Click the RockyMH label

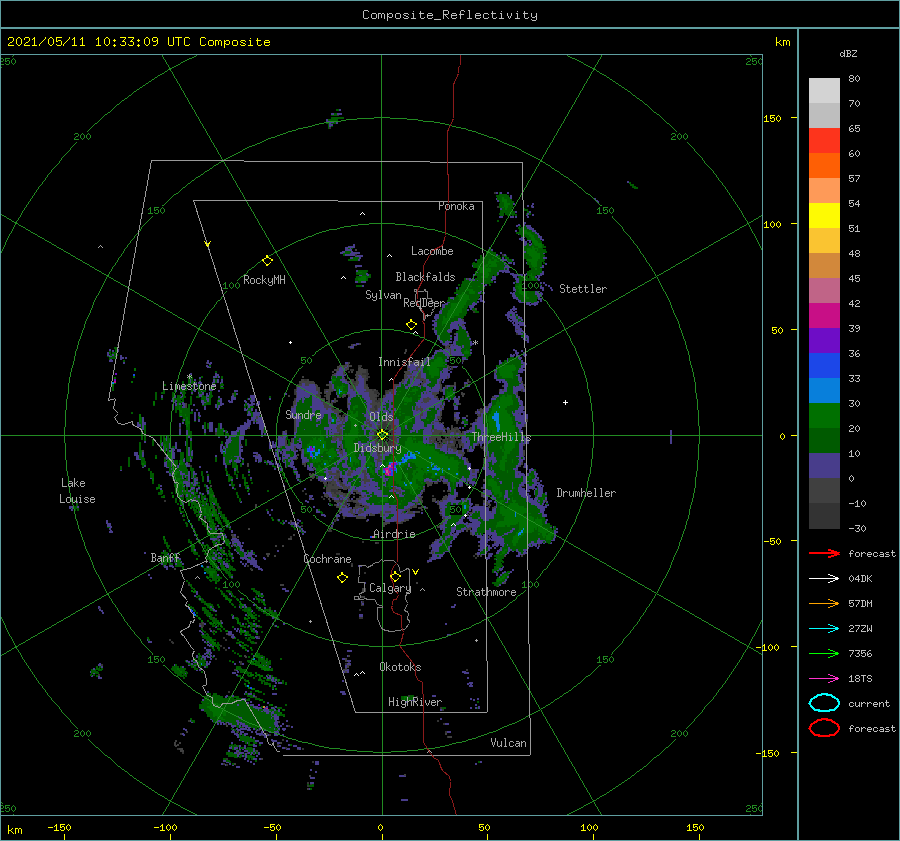coord(264,280)
